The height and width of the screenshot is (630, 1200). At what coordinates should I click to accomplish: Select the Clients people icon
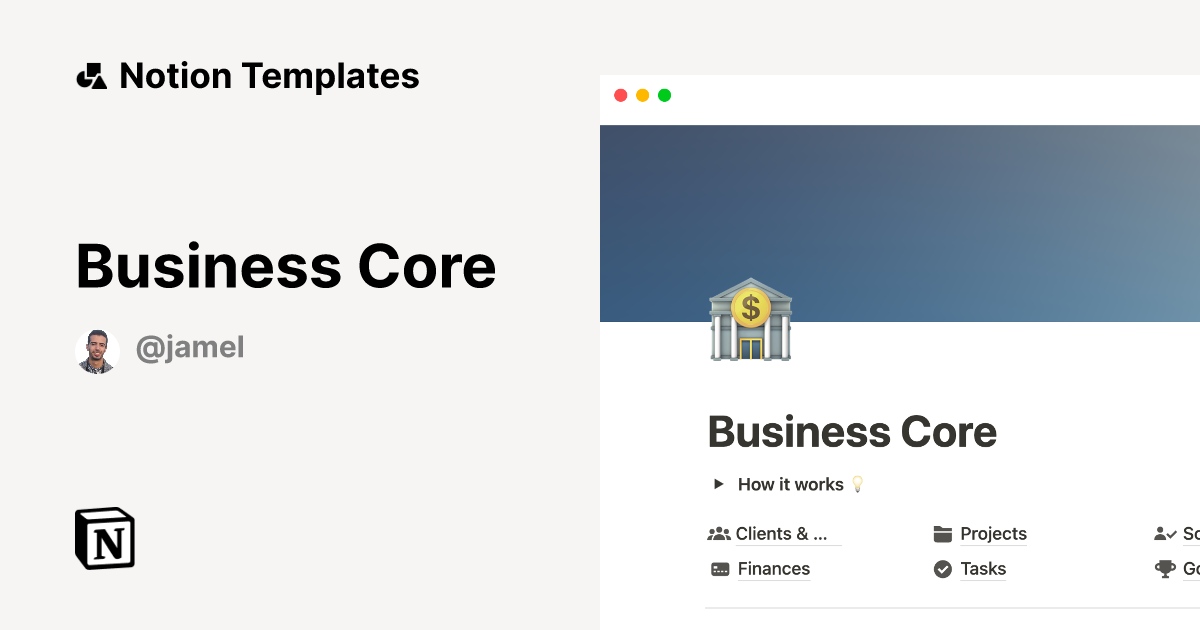tap(718, 533)
